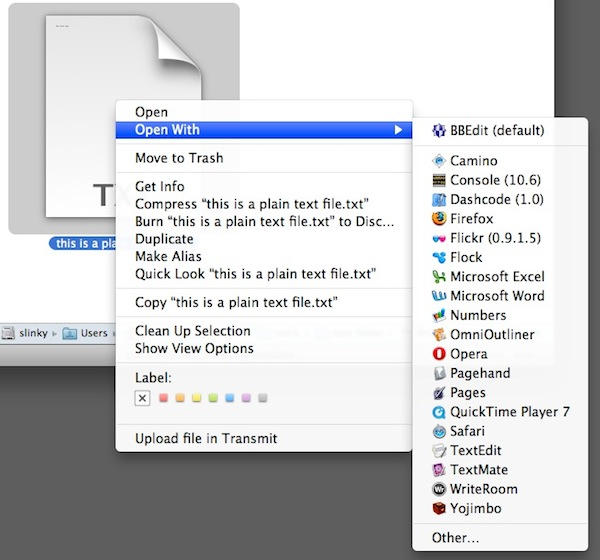Click the Yojimbo icon in submenu
This screenshot has width=600, height=560.
pos(439,509)
